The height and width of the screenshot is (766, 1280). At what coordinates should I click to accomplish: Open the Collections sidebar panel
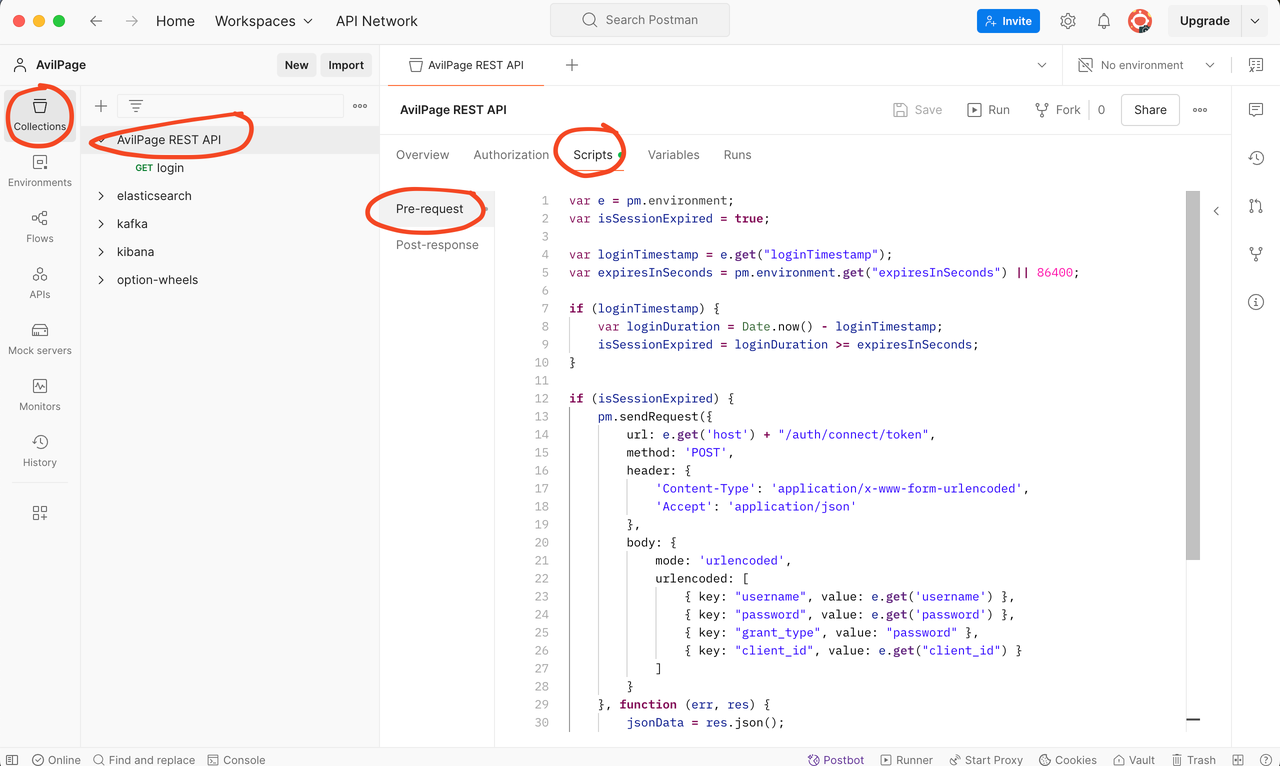click(x=40, y=115)
